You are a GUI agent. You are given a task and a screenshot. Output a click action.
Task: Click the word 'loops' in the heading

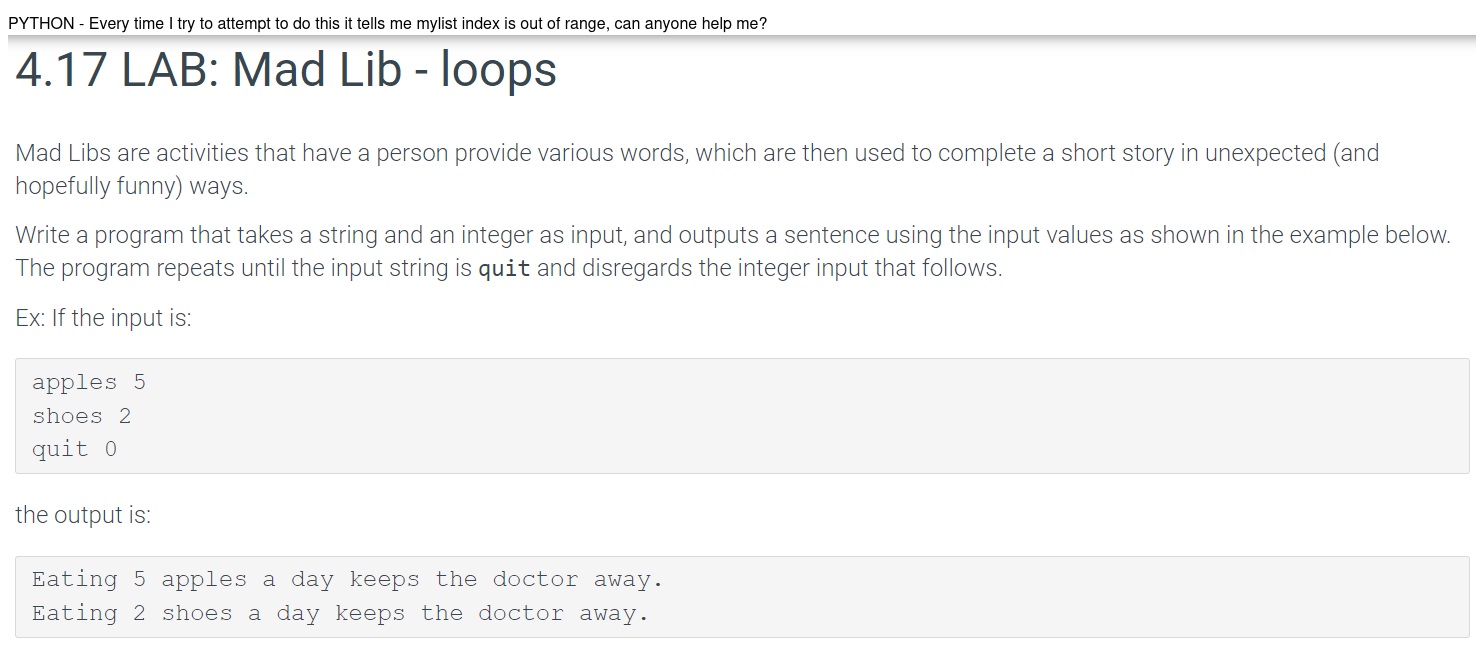click(x=499, y=71)
